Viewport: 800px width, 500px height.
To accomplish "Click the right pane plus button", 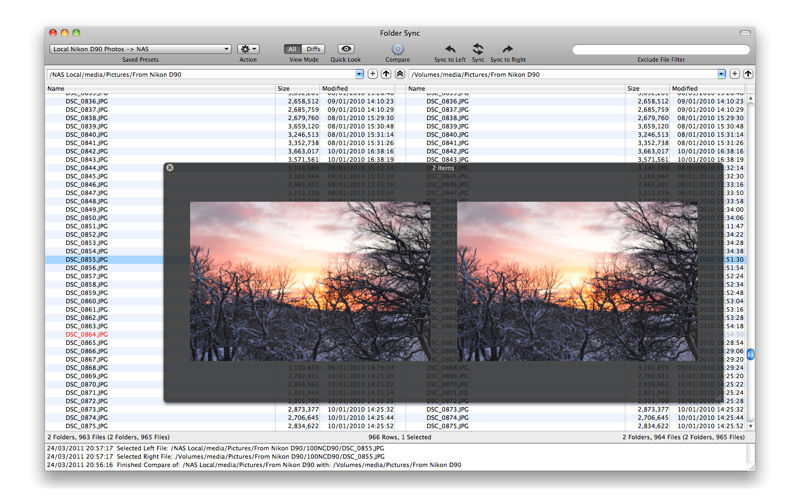I will point(735,74).
